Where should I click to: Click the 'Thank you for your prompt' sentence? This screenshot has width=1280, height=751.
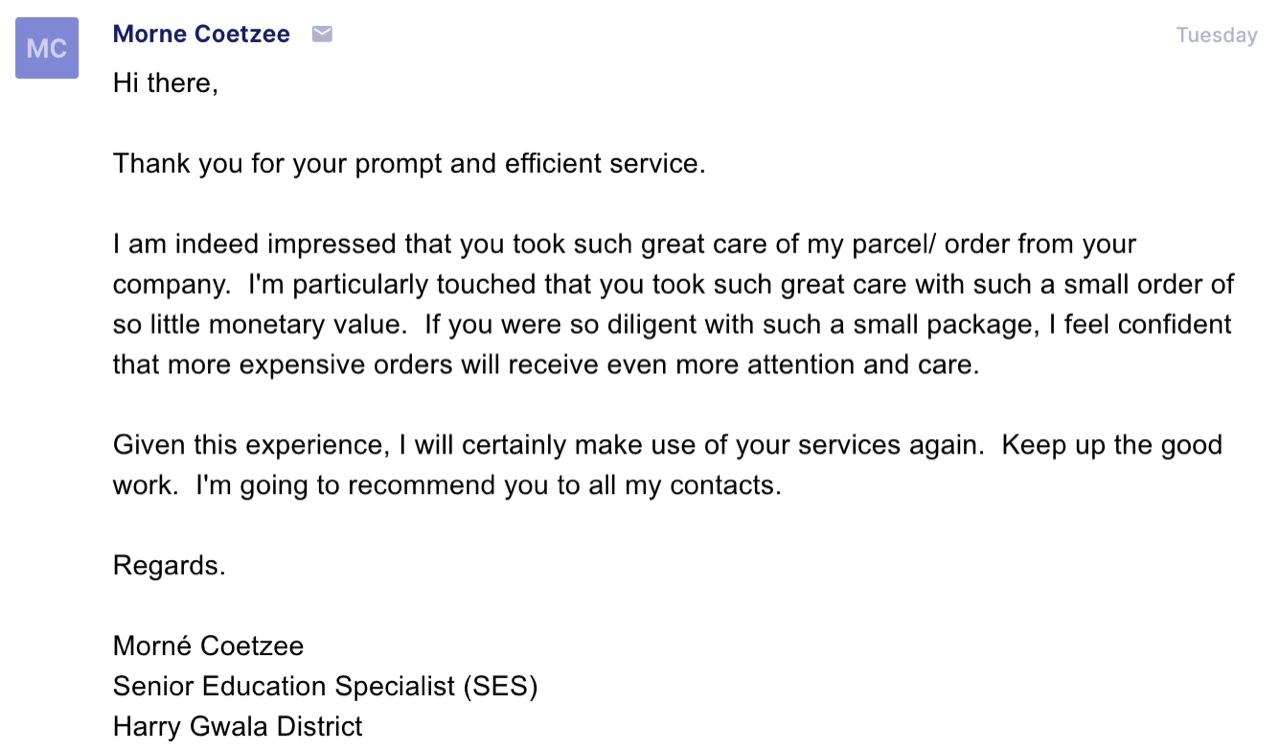tap(409, 164)
